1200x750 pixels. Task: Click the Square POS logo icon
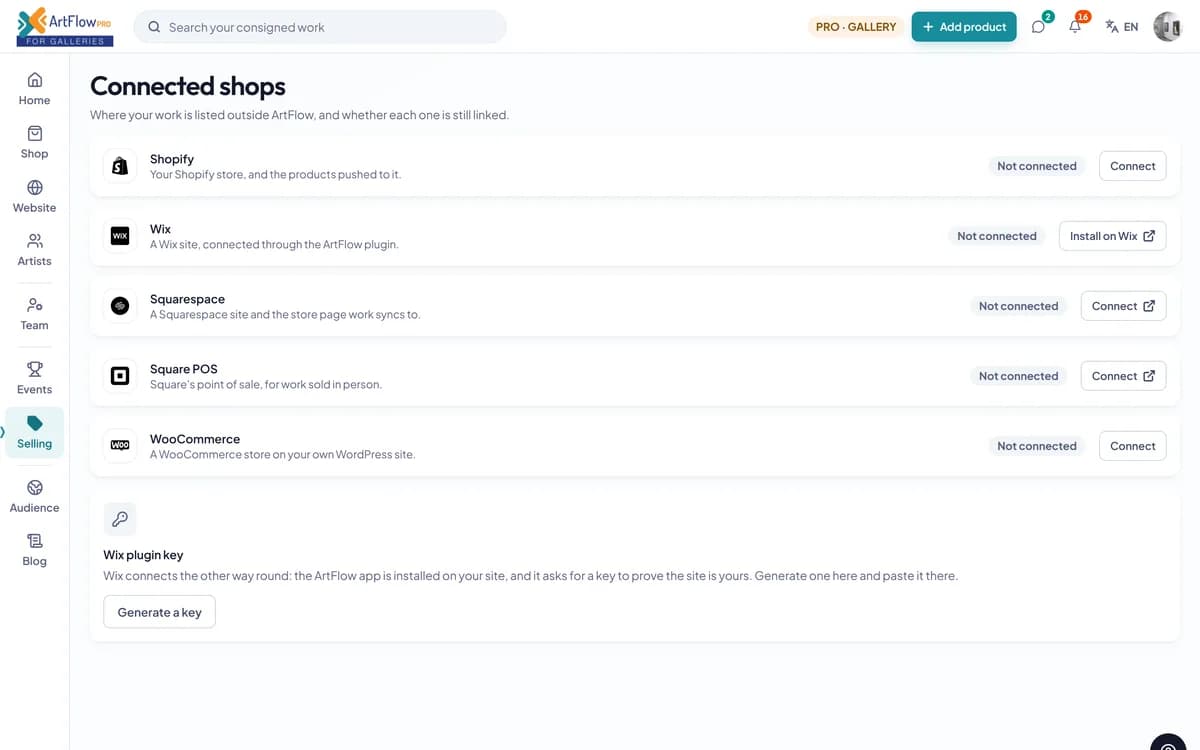(x=120, y=376)
